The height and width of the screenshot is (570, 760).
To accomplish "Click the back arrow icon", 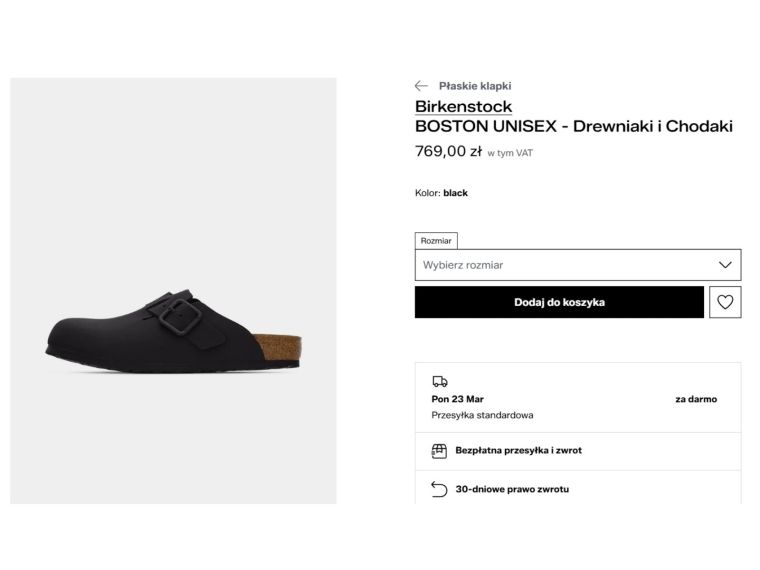I will (421, 86).
